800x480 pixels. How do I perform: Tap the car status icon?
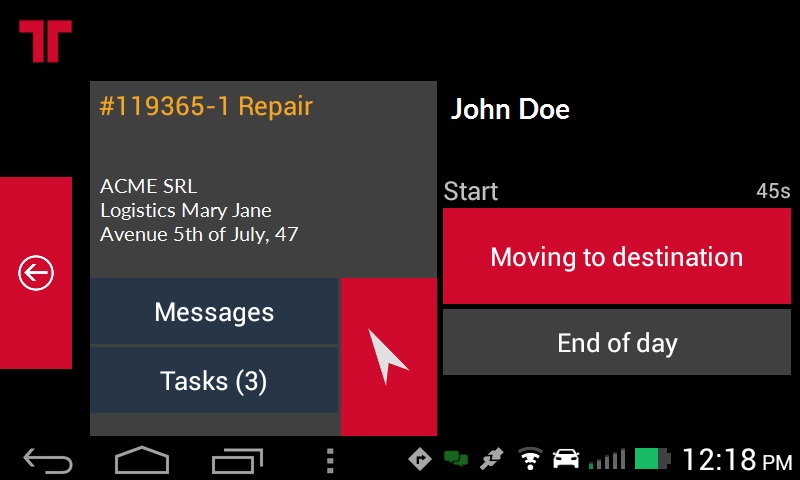click(566, 459)
